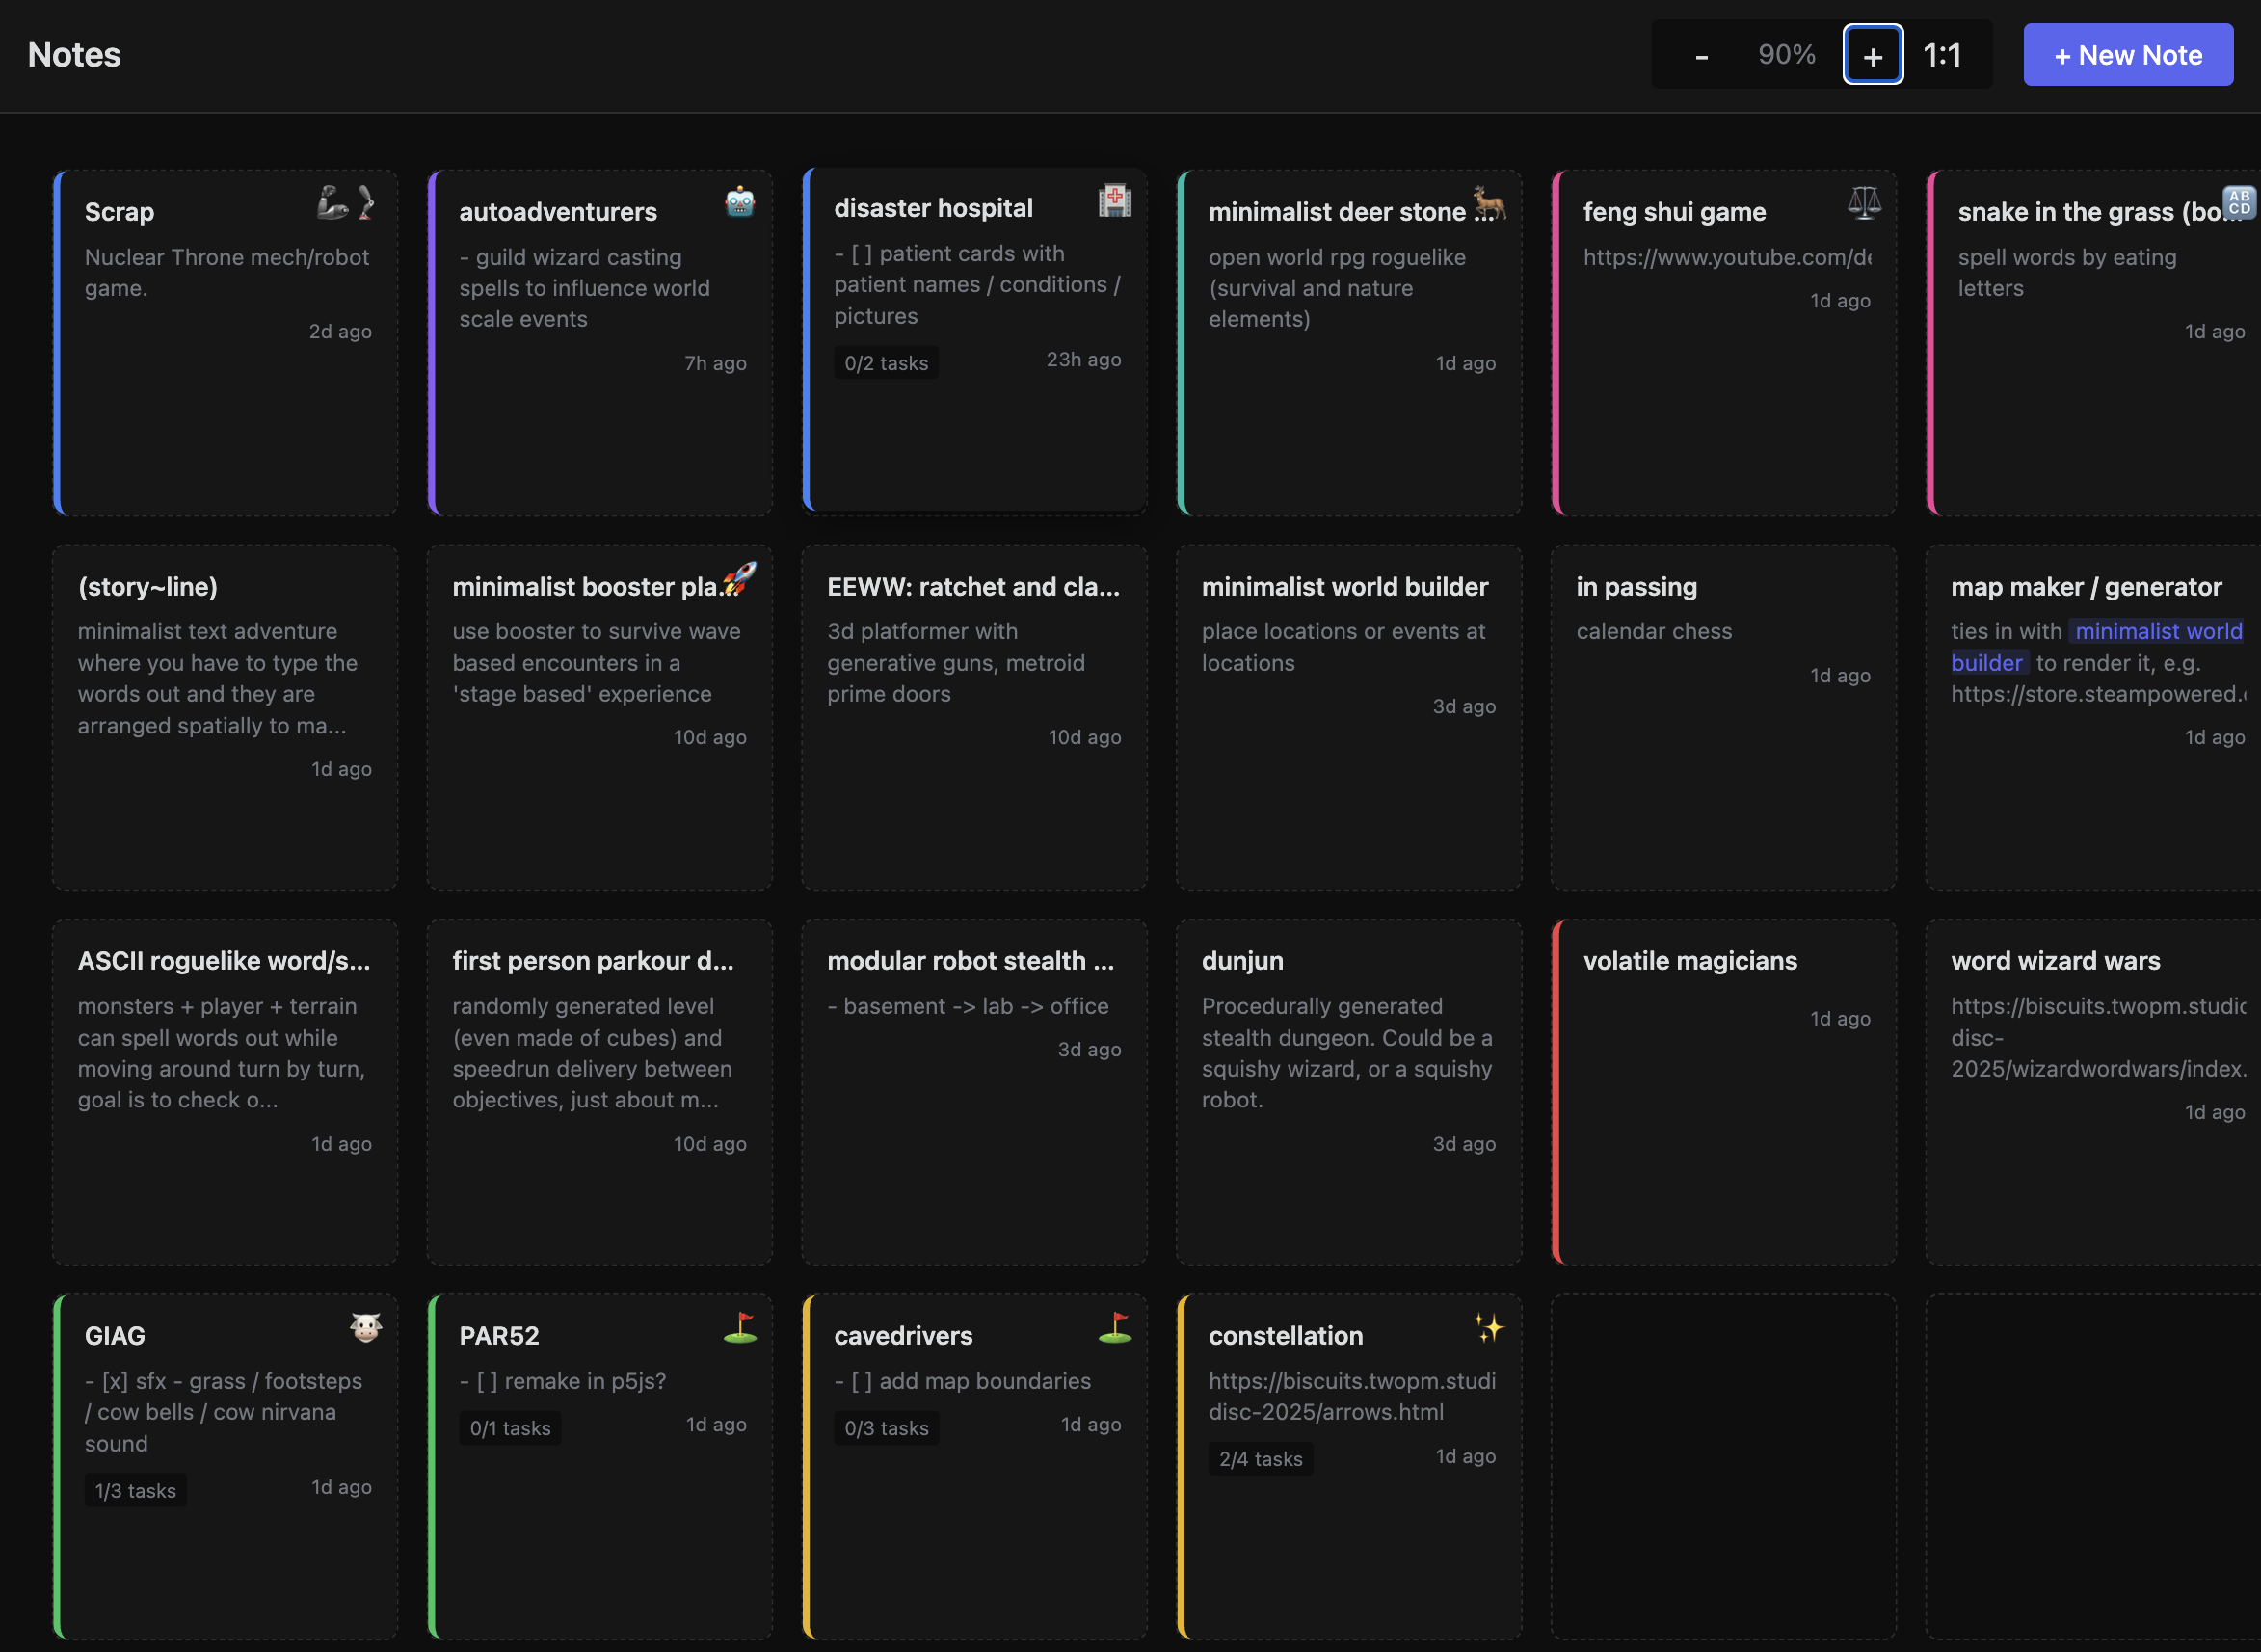Click the golf flag icon on cavedrivers note
2261x1652 pixels.
(1114, 1327)
